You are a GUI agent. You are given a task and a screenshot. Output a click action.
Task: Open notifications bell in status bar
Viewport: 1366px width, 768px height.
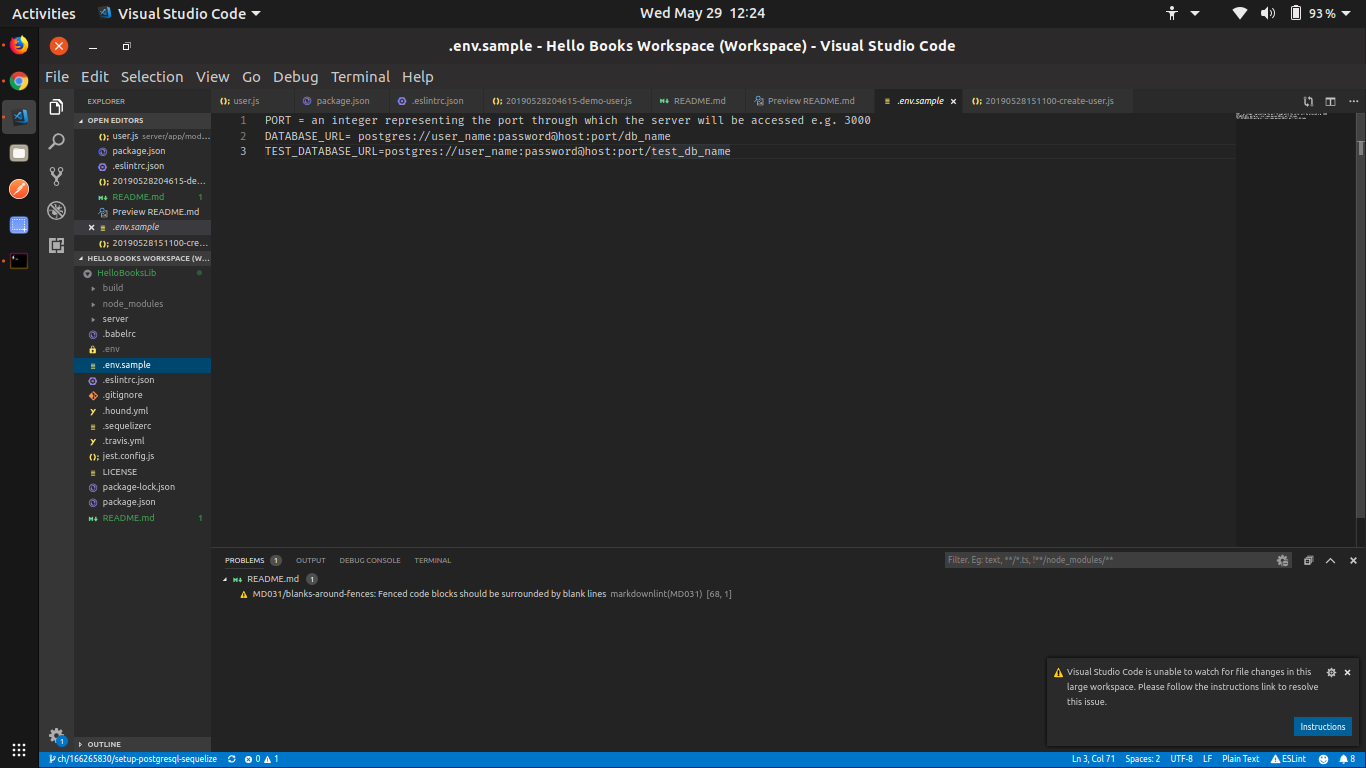click(1347, 759)
